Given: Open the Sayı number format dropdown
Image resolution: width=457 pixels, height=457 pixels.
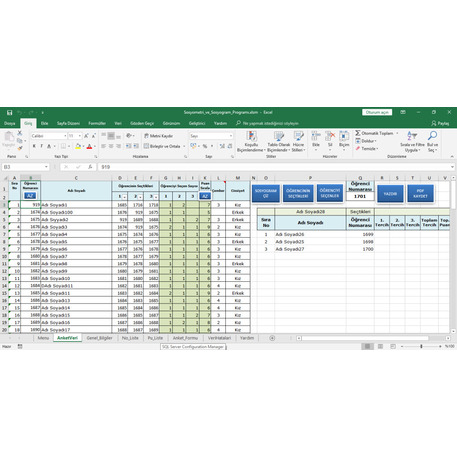Looking at the screenshot, I should pos(231,136).
